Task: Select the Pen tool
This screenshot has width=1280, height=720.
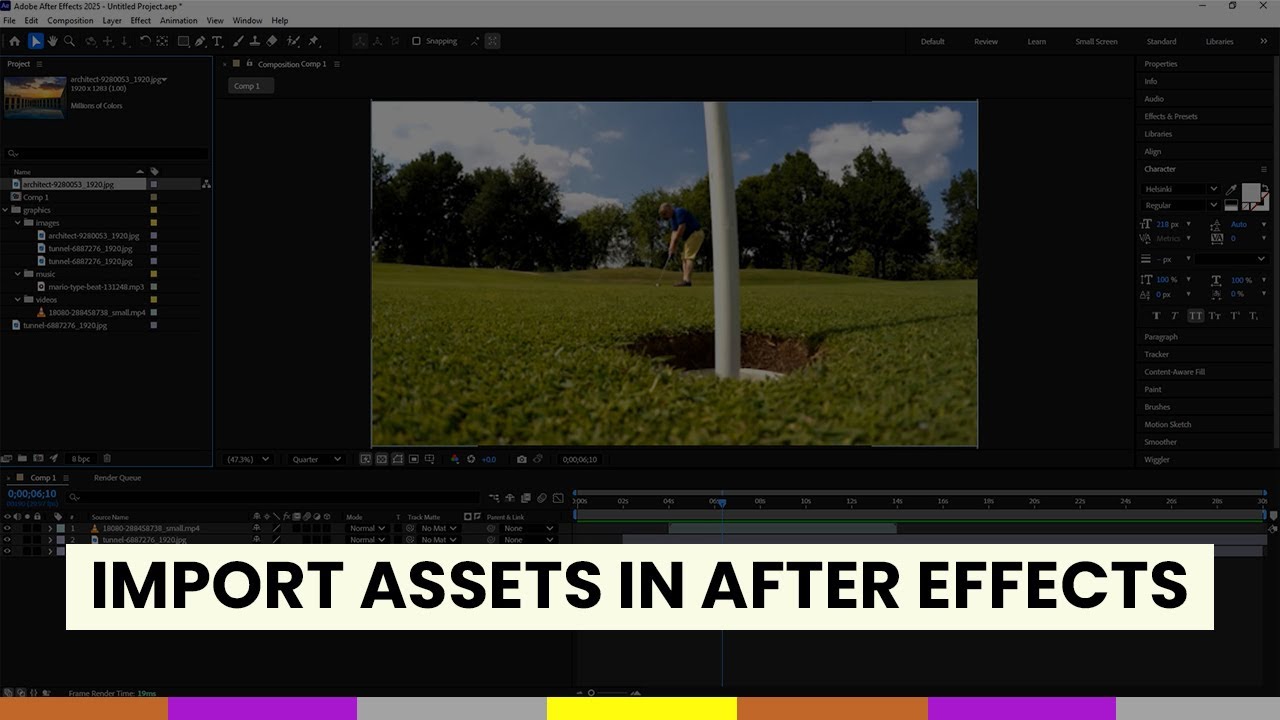Action: coord(200,41)
